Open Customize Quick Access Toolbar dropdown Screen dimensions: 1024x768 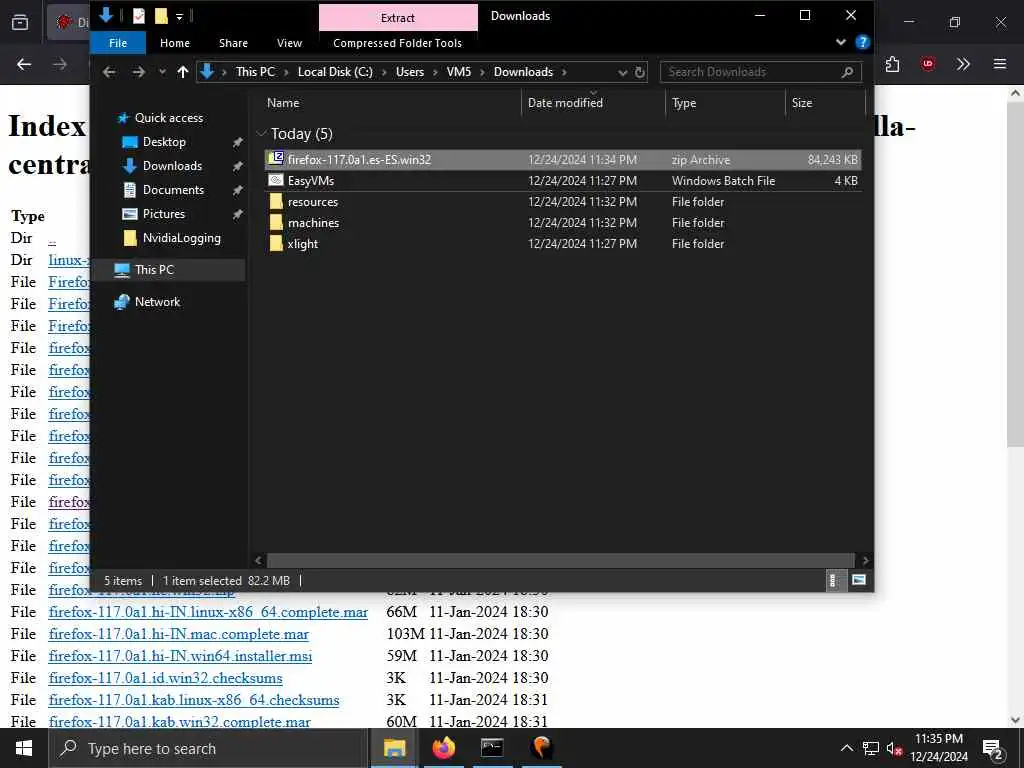point(180,16)
